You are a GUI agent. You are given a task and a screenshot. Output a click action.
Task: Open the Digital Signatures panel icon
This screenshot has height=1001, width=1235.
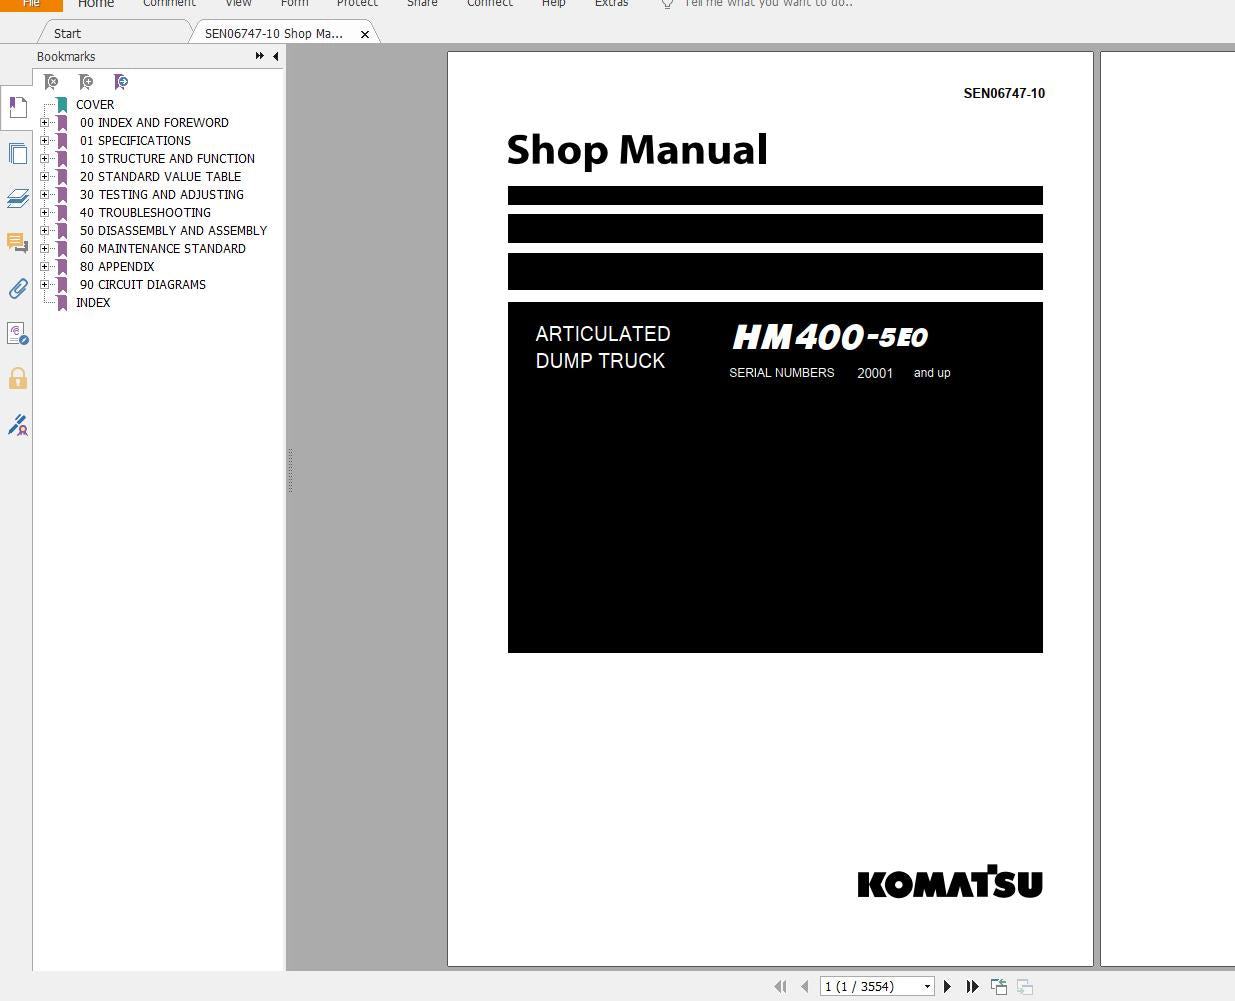click(17, 333)
